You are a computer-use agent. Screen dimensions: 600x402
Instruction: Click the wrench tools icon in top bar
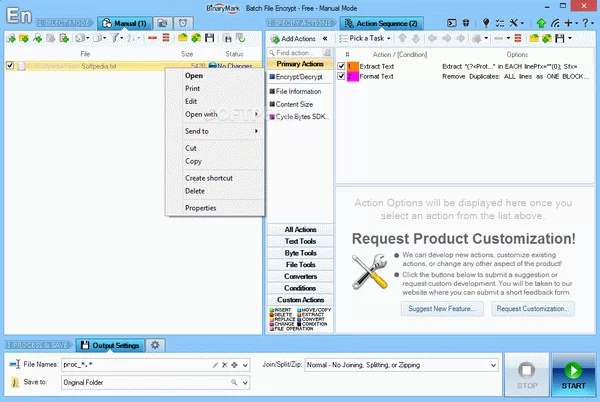click(512, 21)
